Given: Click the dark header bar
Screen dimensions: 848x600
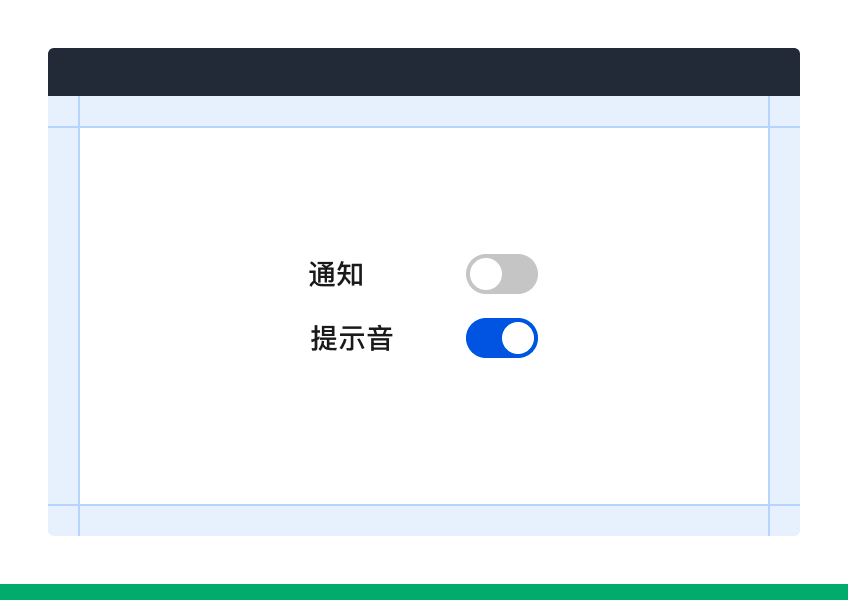Looking at the screenshot, I should (x=424, y=72).
